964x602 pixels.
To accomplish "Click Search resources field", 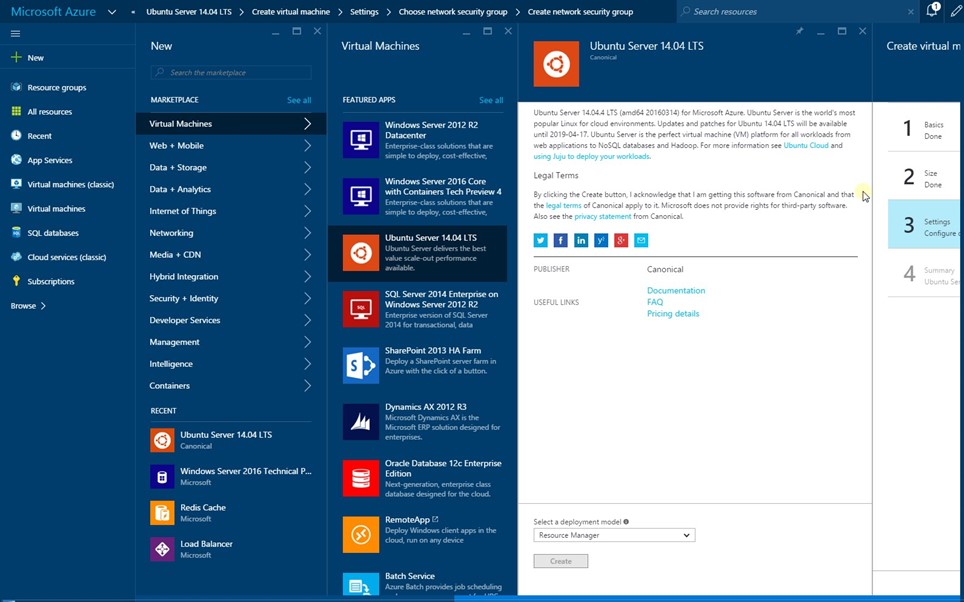I will coord(798,12).
